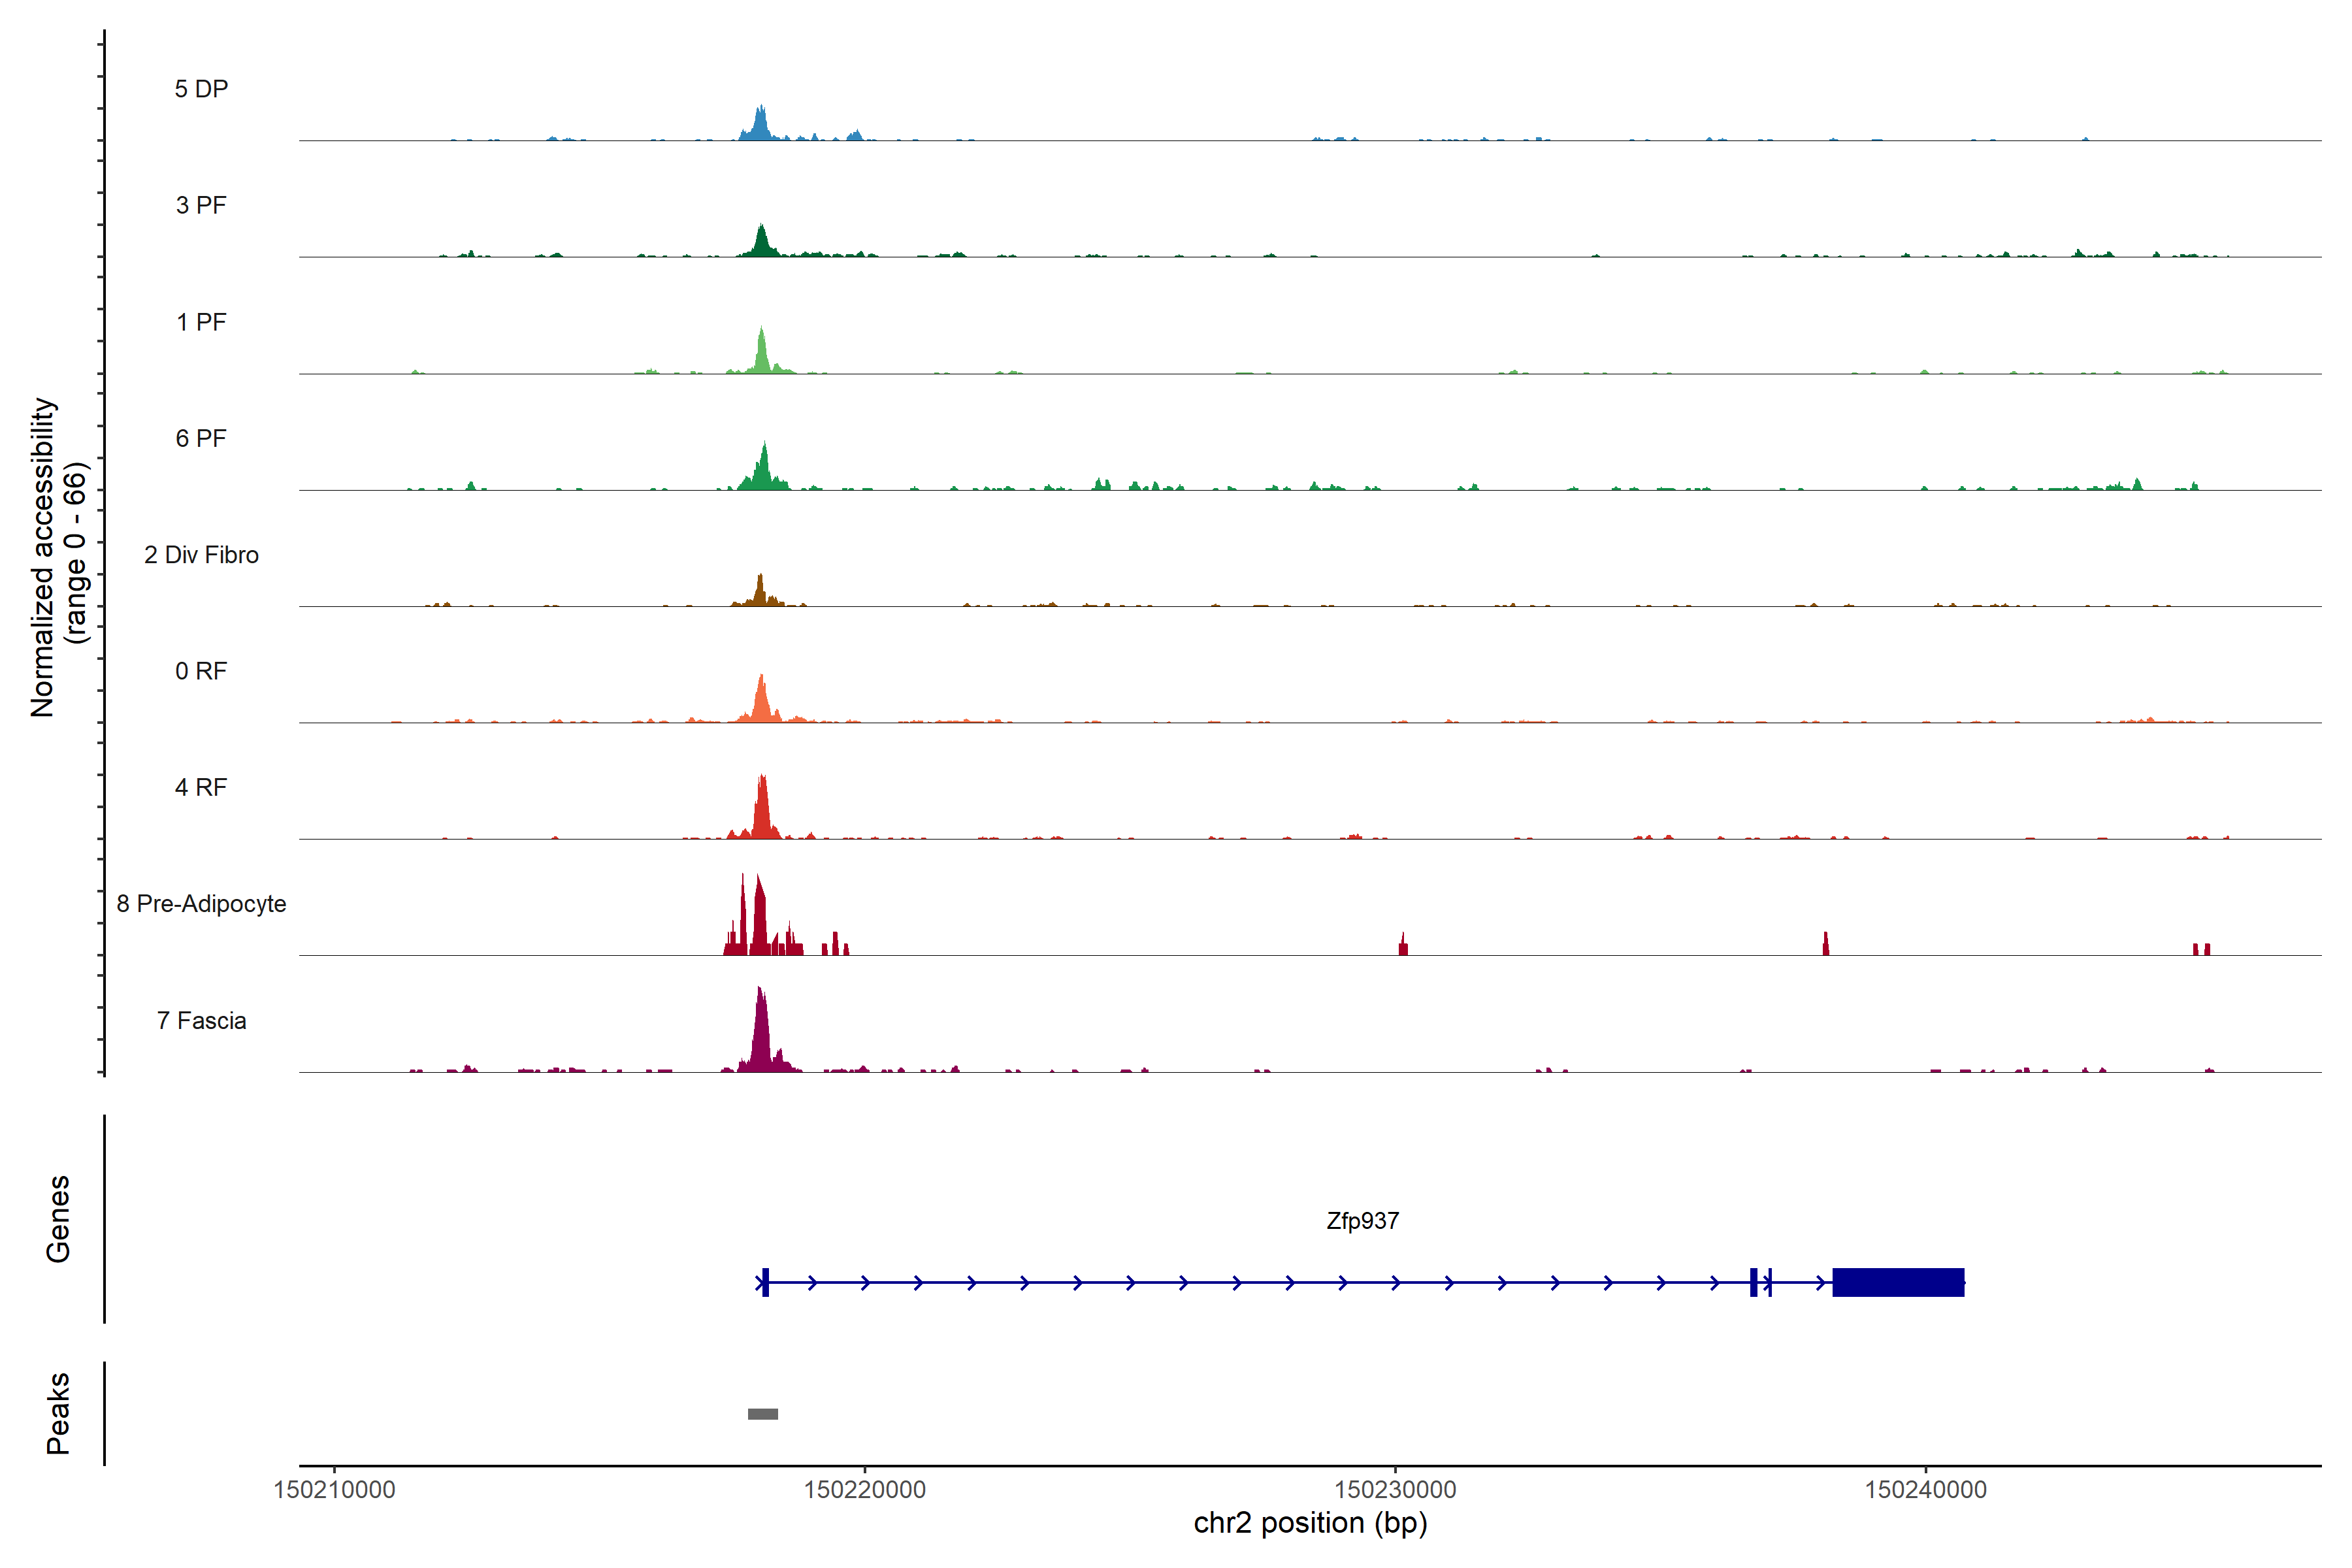Click the large final exon of Zfp937
The width and height of the screenshot is (2352, 1568).
pyautogui.click(x=1897, y=1282)
